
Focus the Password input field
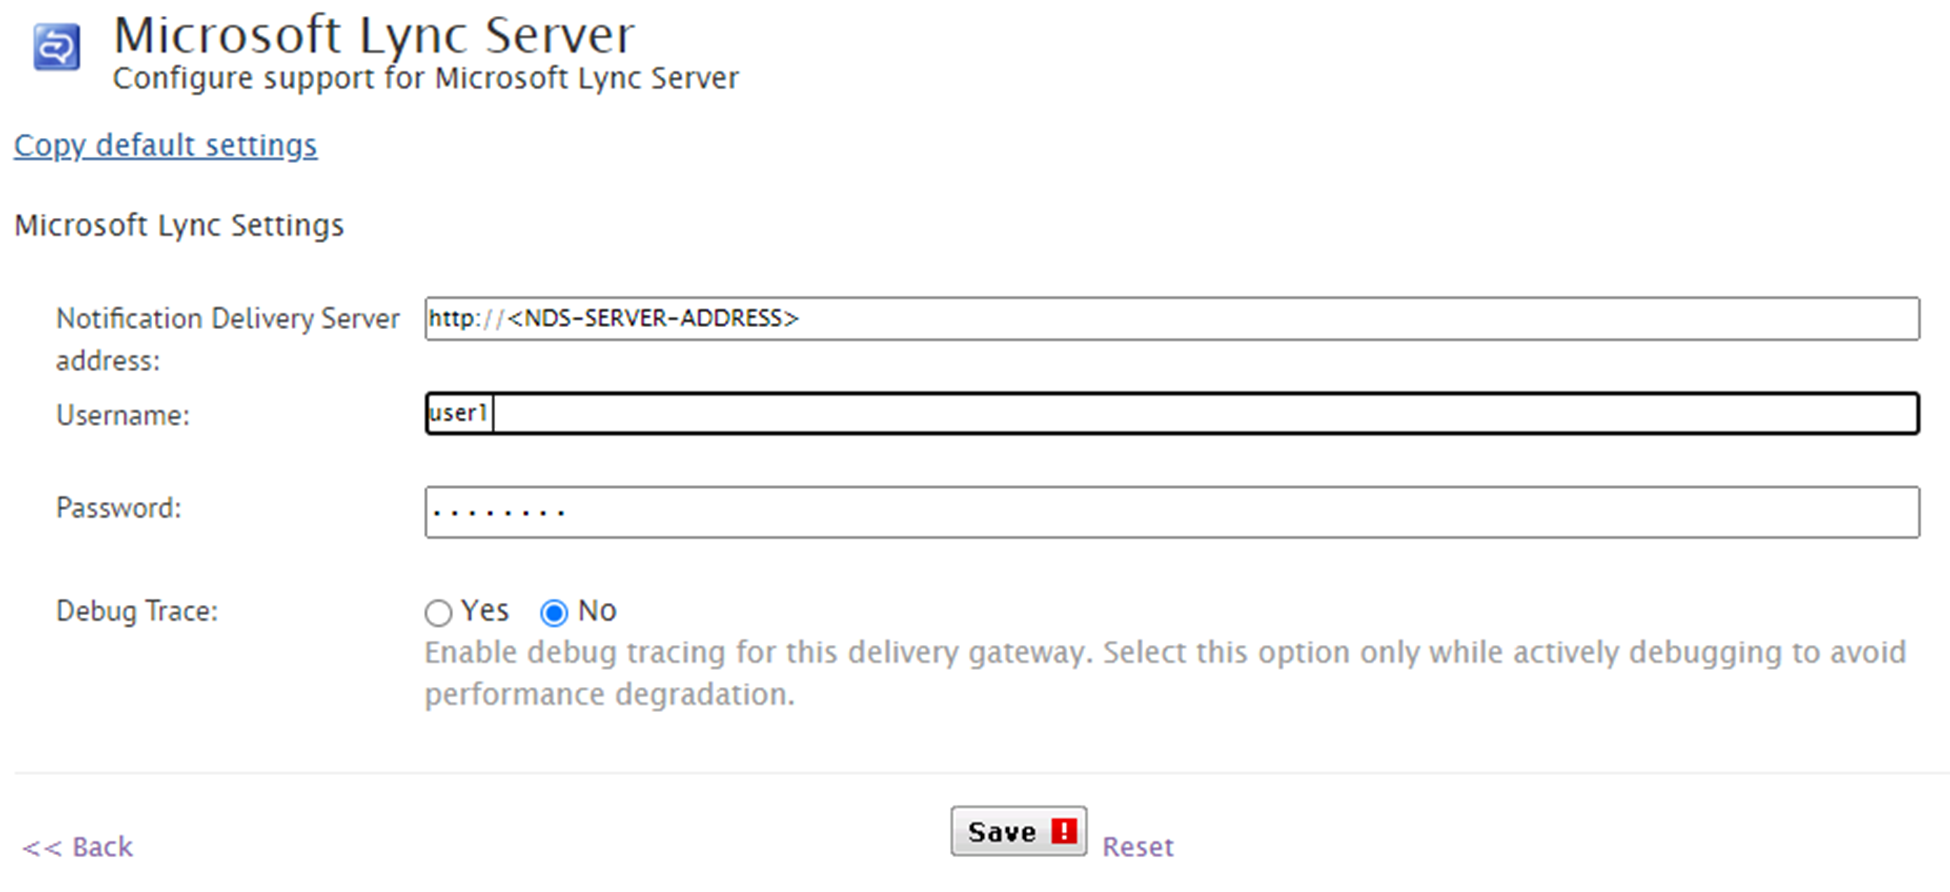(x=1172, y=512)
